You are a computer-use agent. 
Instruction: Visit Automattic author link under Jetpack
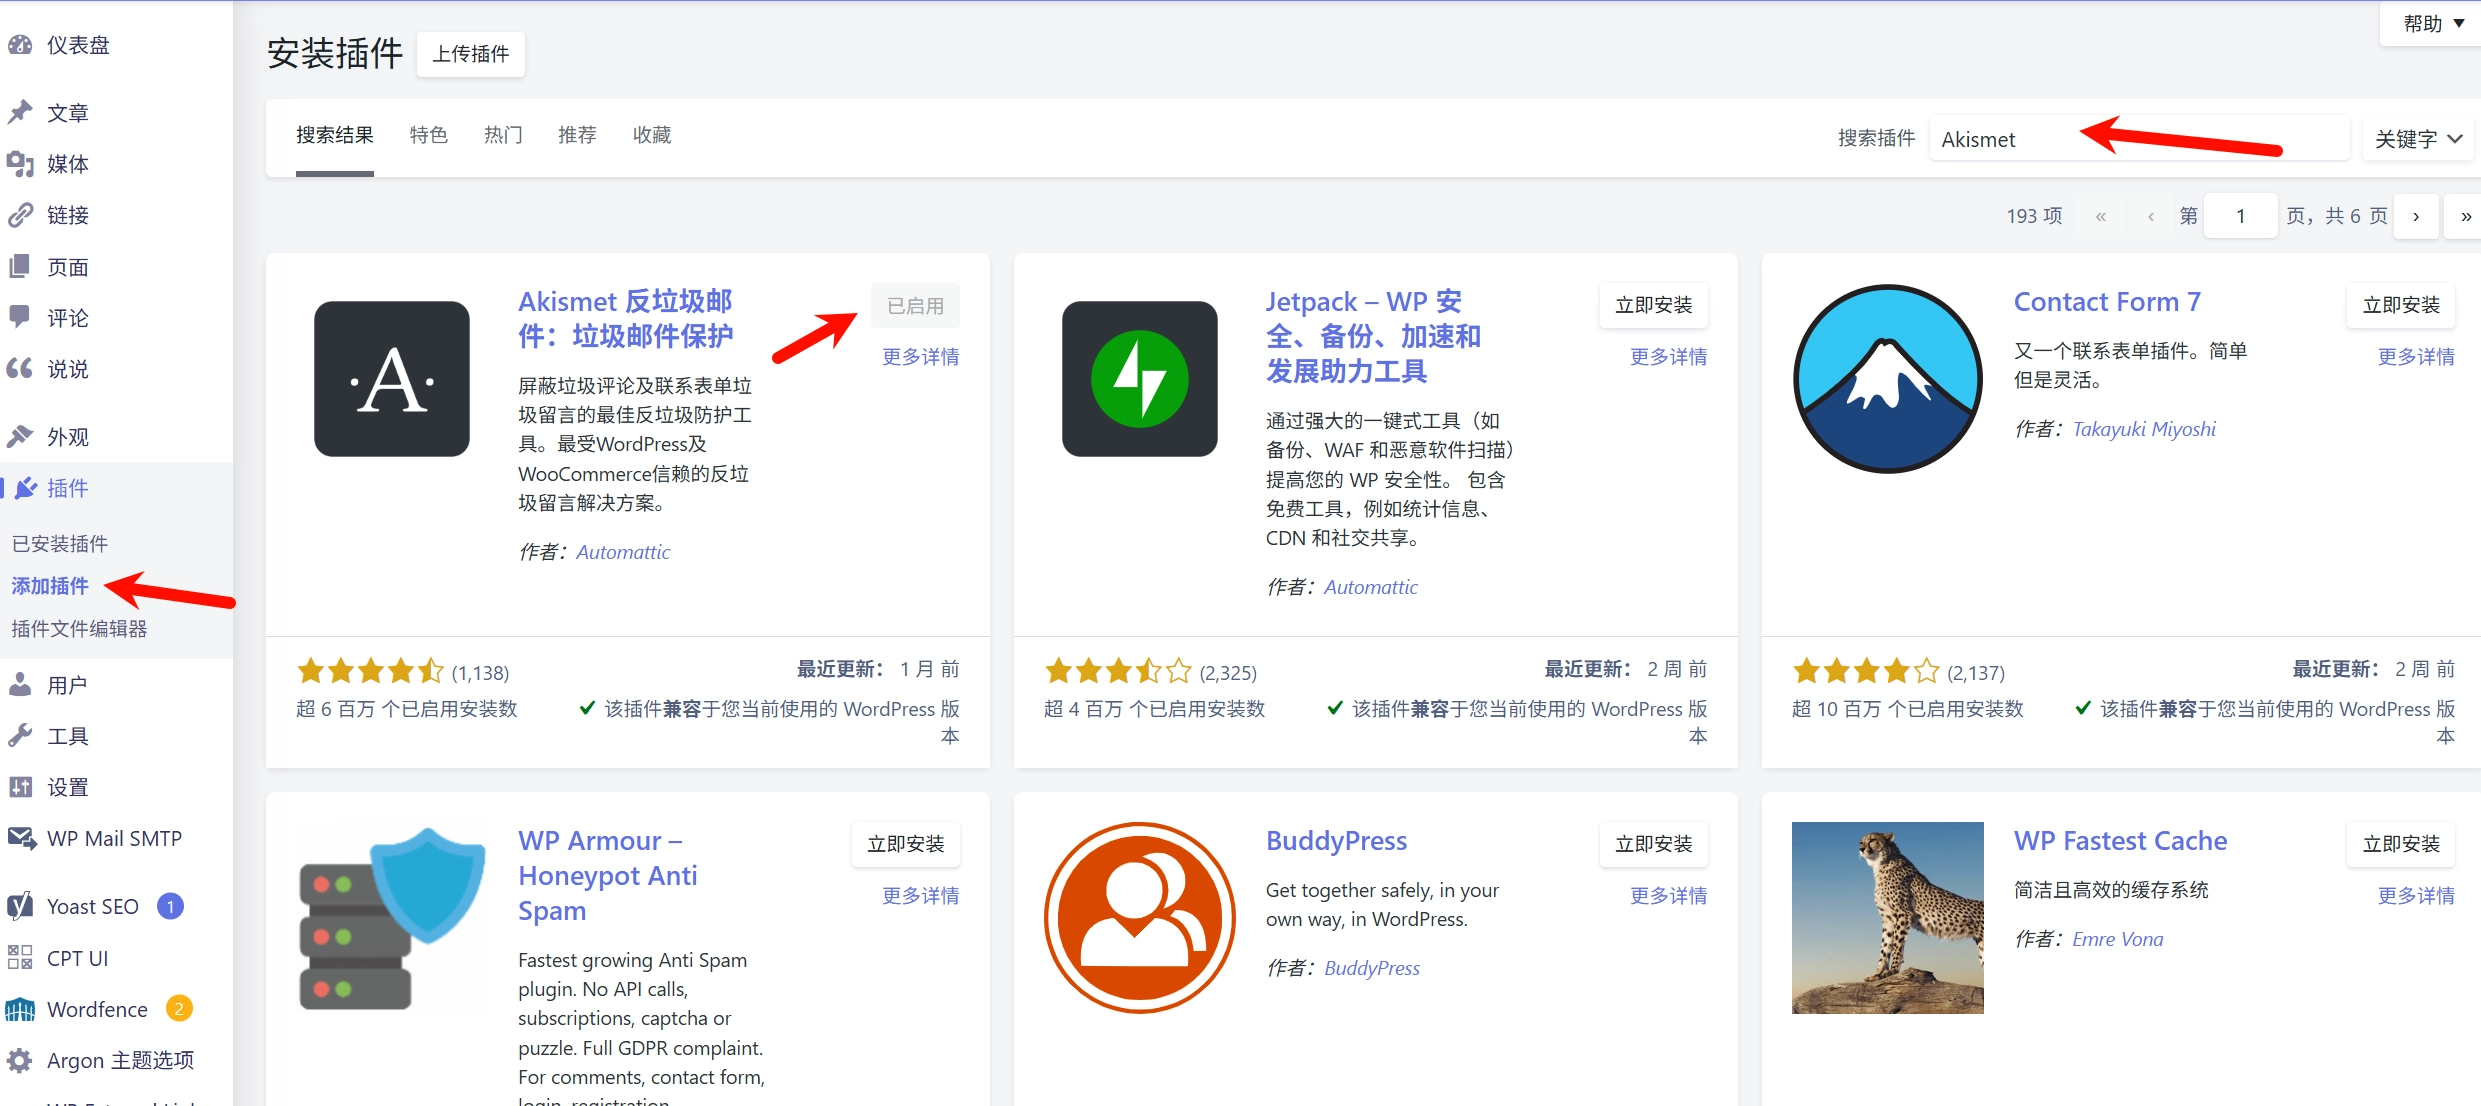1371,587
